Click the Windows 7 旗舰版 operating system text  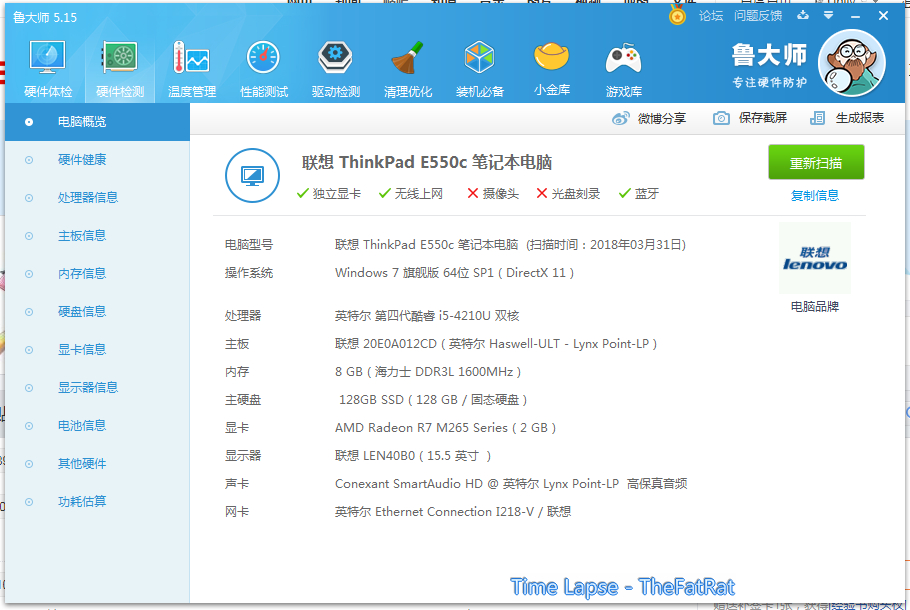point(454,273)
